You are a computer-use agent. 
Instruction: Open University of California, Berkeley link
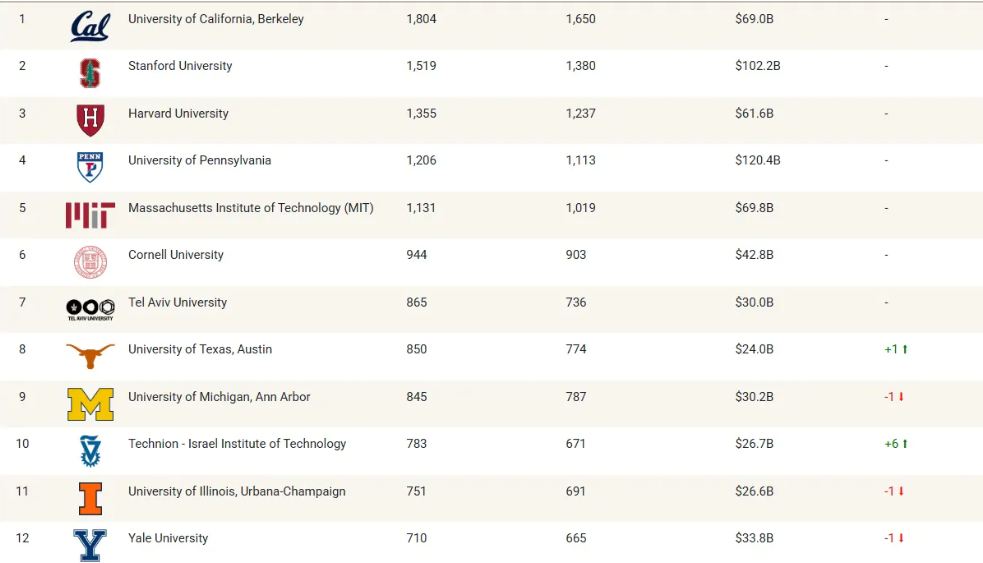216,19
